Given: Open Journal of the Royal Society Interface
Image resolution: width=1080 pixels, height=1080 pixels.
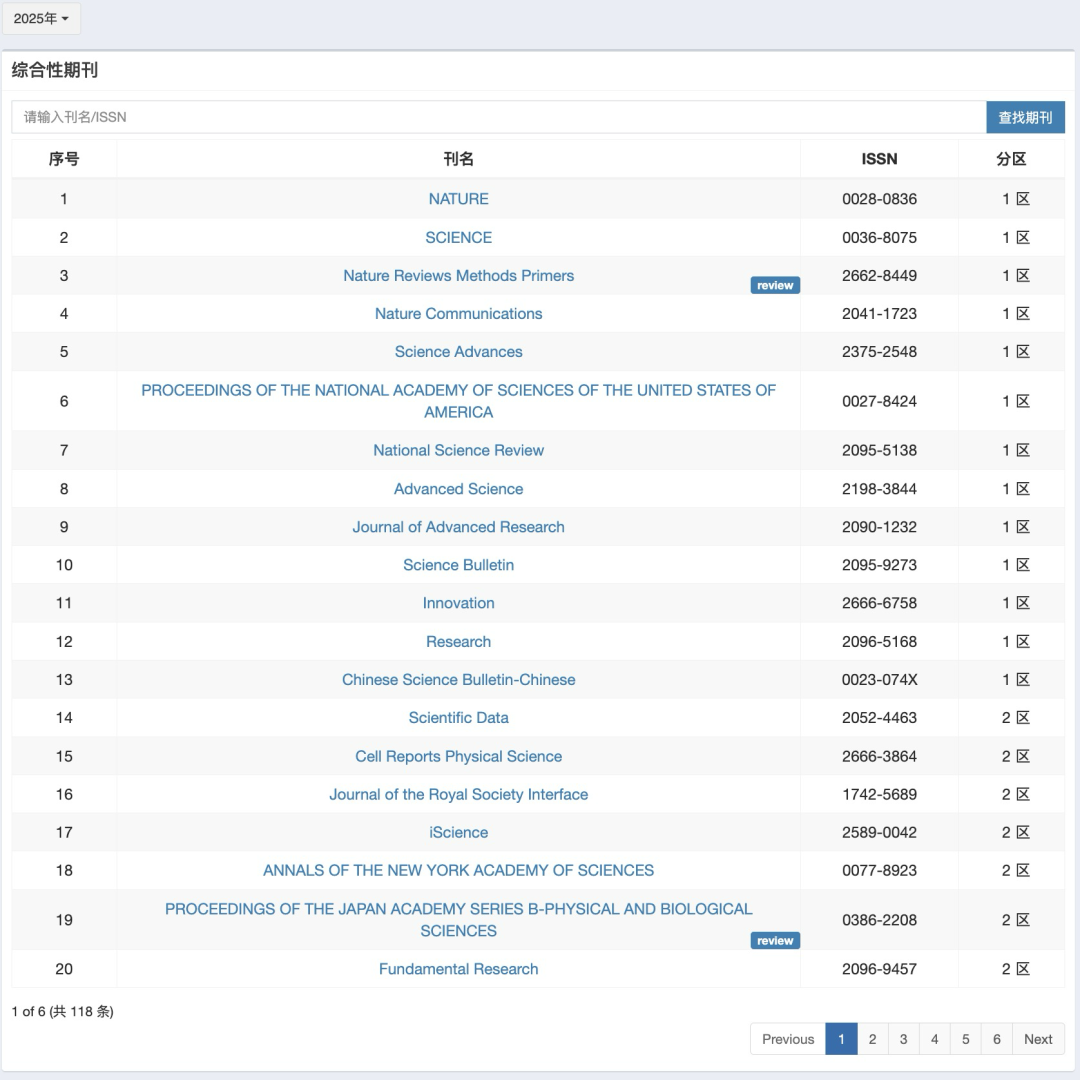Looking at the screenshot, I should click(458, 794).
